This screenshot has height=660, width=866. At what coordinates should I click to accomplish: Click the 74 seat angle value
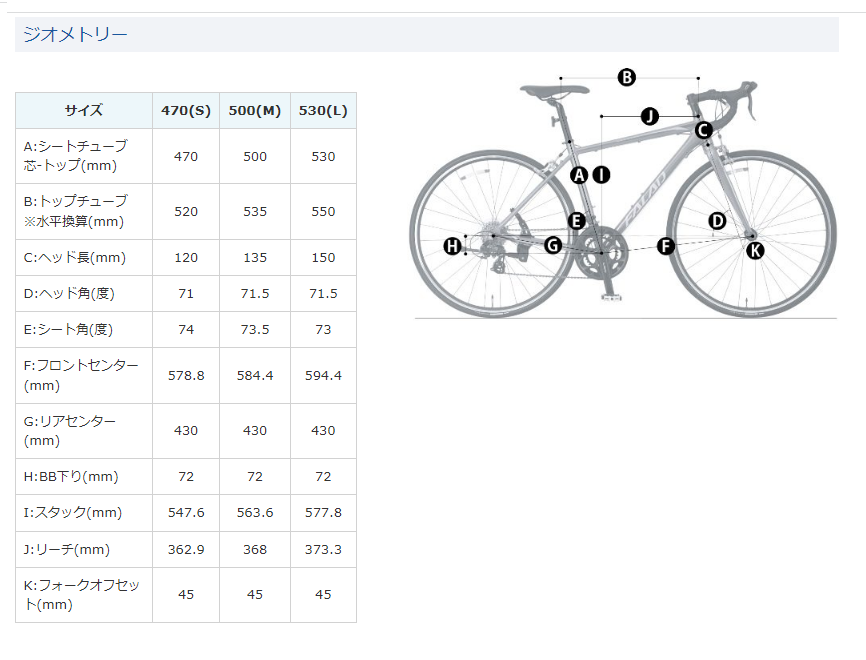tap(186, 329)
